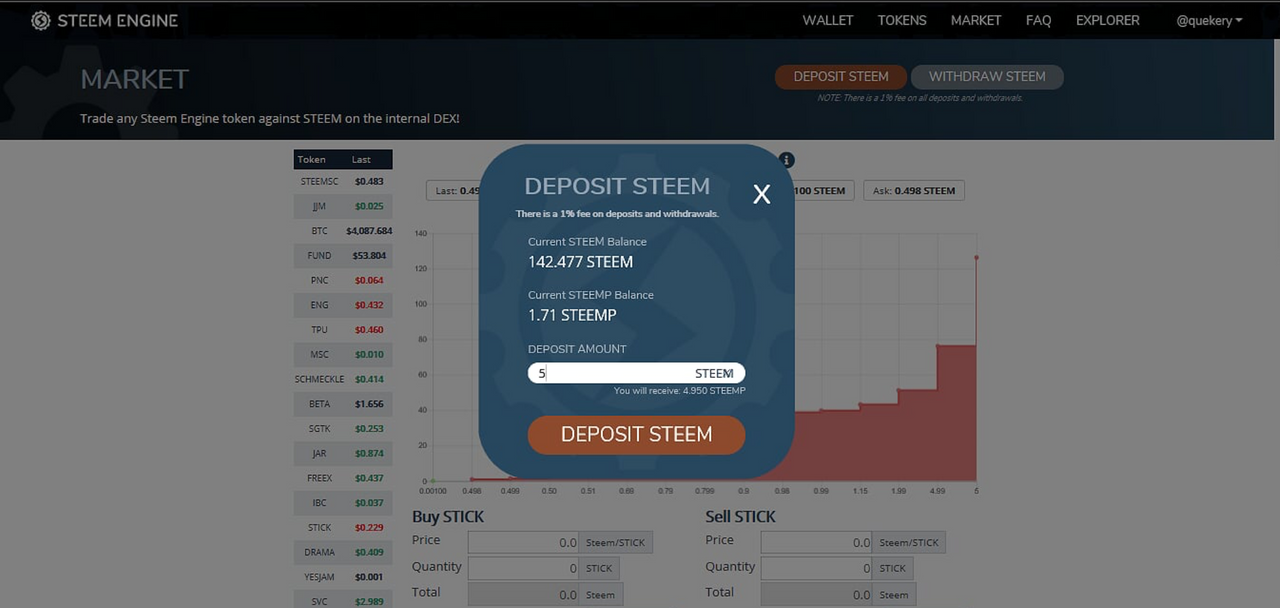Screen dimensions: 1280x608
Task: Click the Sell STICK Total field
Action: [816, 594]
